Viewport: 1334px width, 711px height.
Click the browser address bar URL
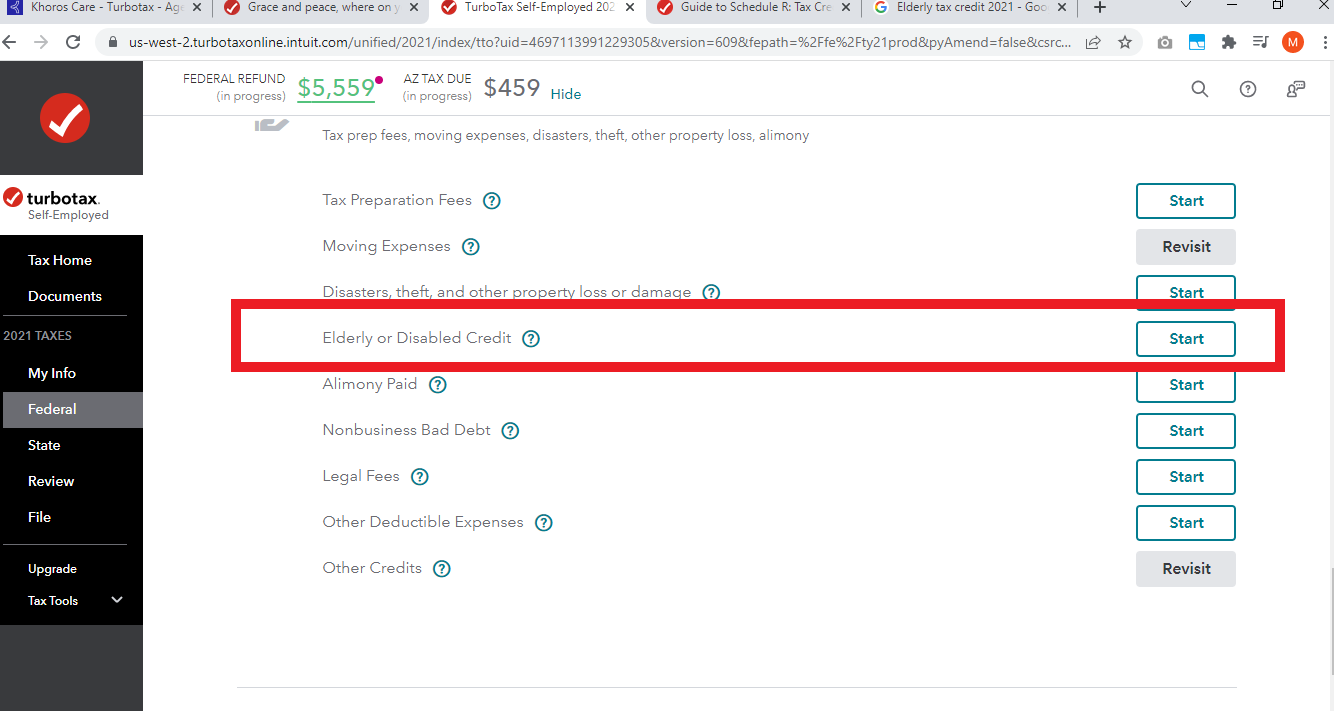(x=600, y=43)
